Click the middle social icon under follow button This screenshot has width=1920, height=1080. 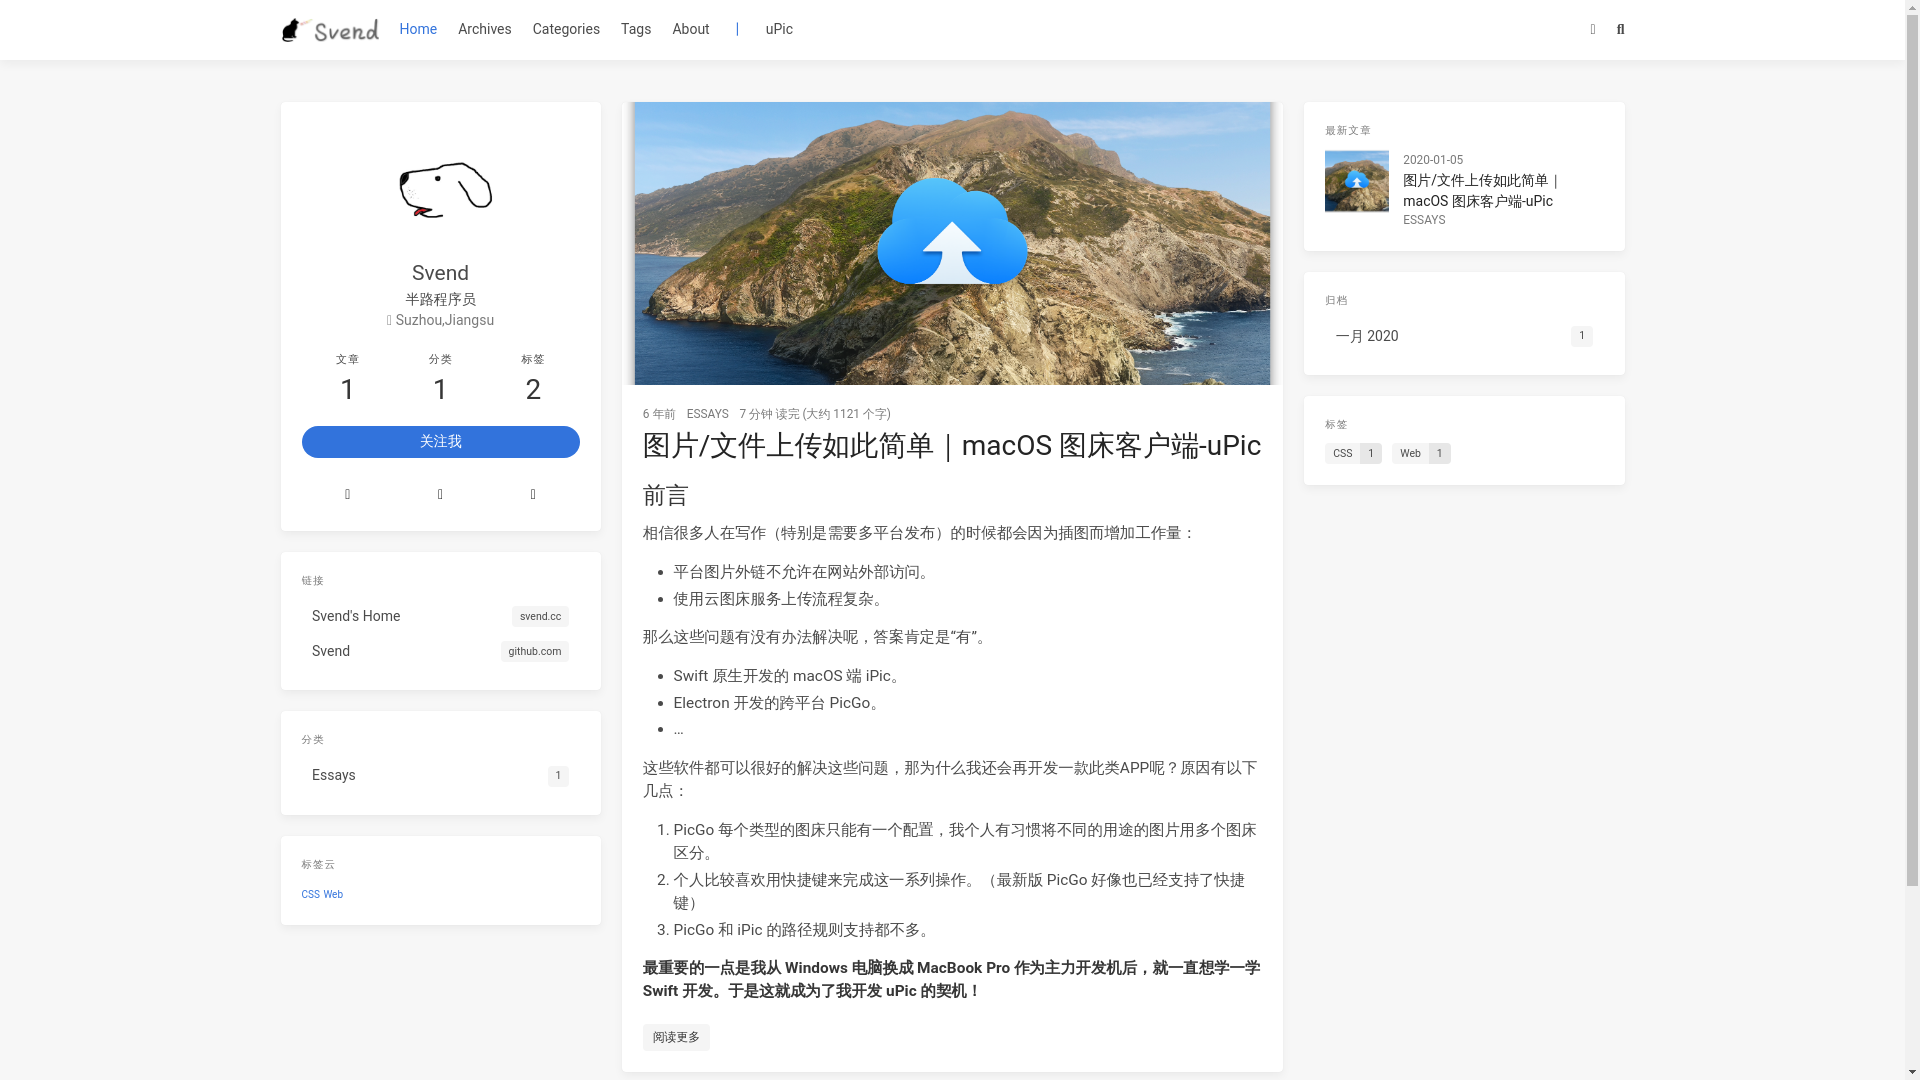pos(440,494)
